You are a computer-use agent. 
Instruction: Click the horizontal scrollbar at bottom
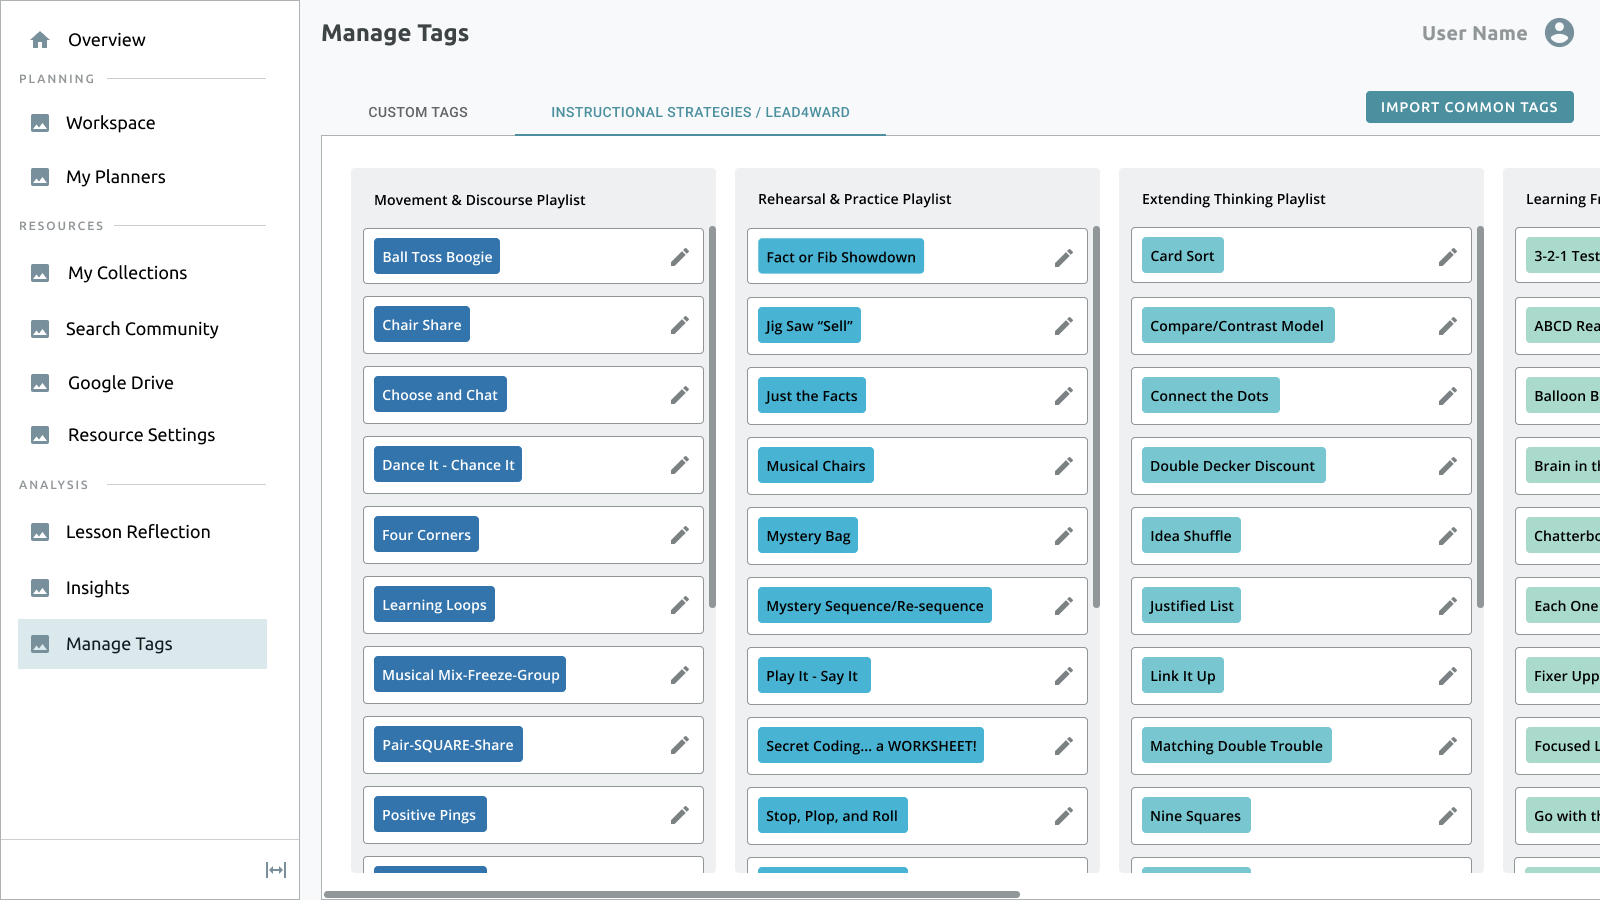point(672,894)
